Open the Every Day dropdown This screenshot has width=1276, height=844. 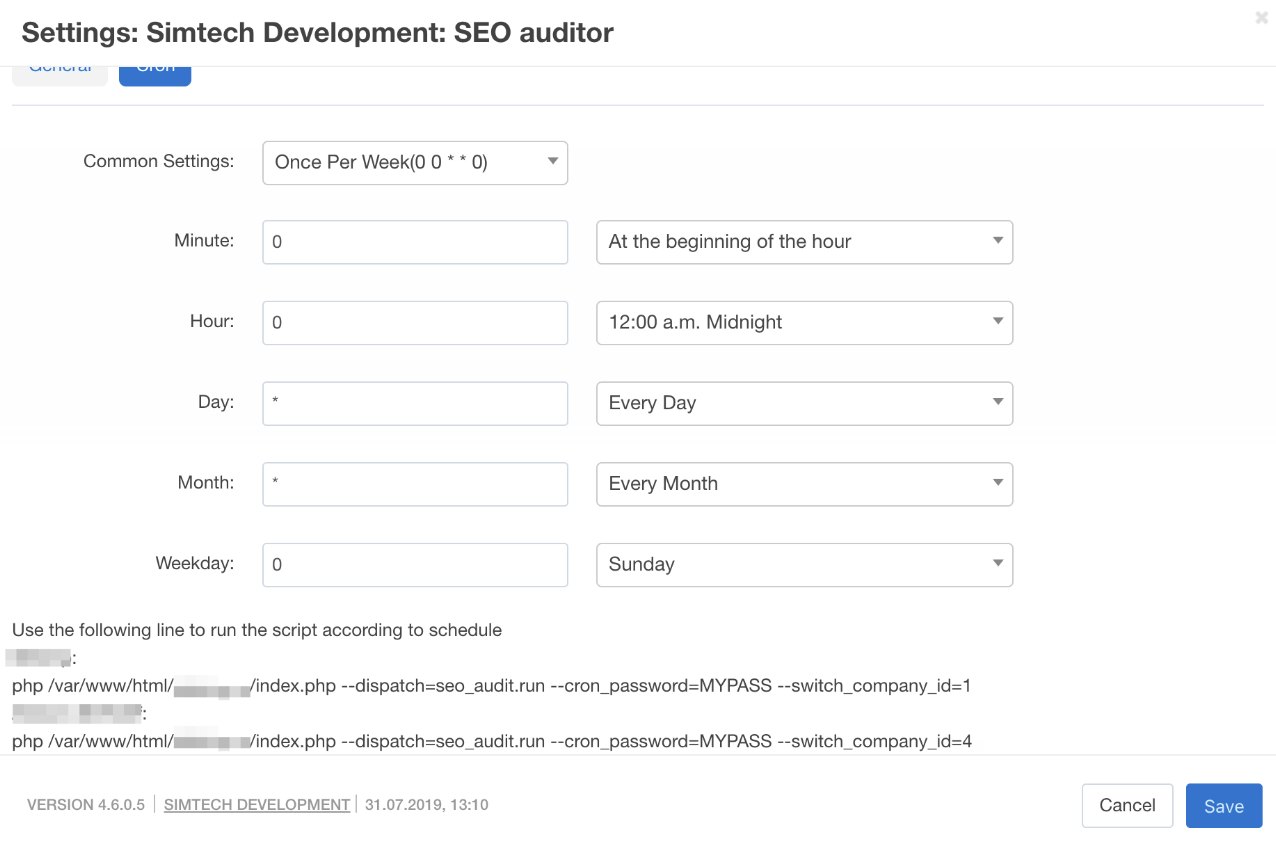(x=804, y=403)
